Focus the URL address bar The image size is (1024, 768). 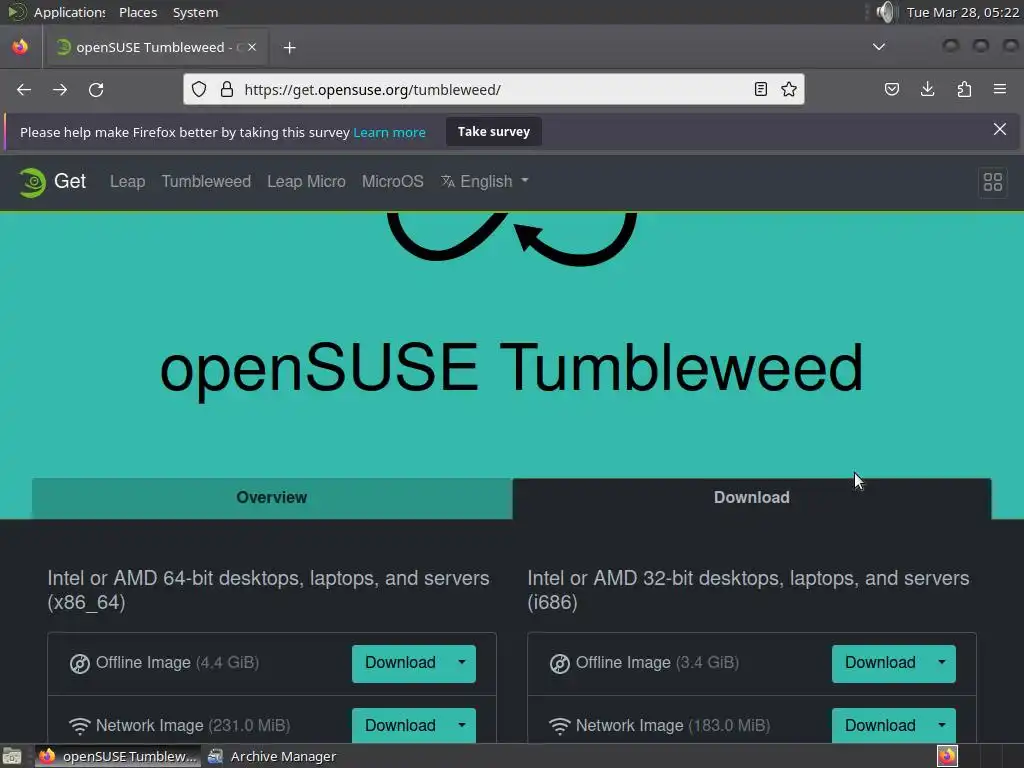point(494,89)
